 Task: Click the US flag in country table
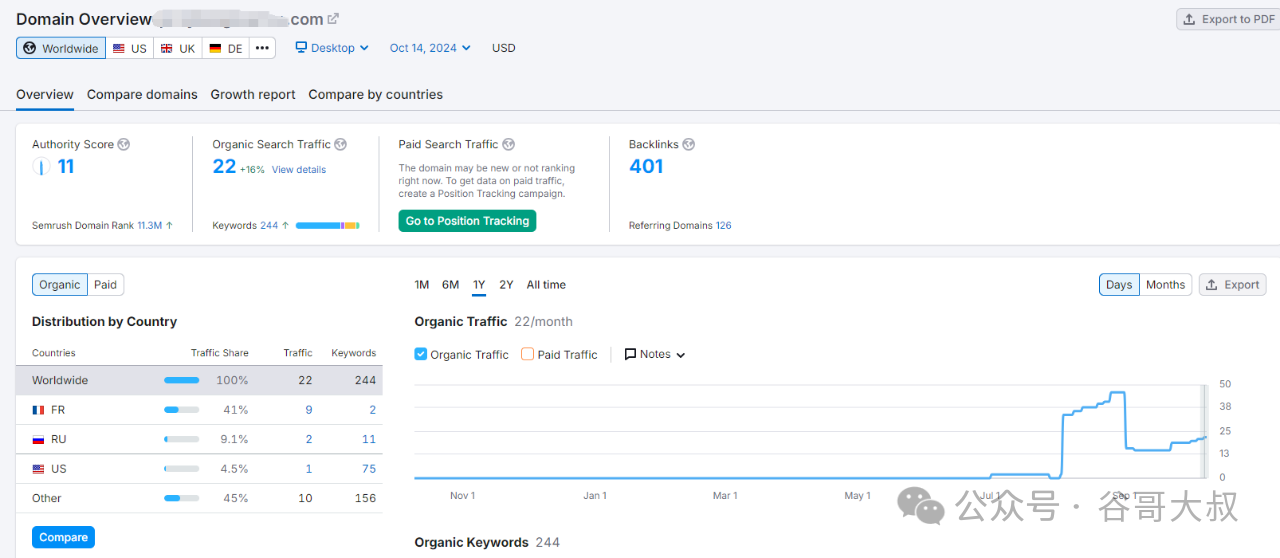pyautogui.click(x=38, y=469)
